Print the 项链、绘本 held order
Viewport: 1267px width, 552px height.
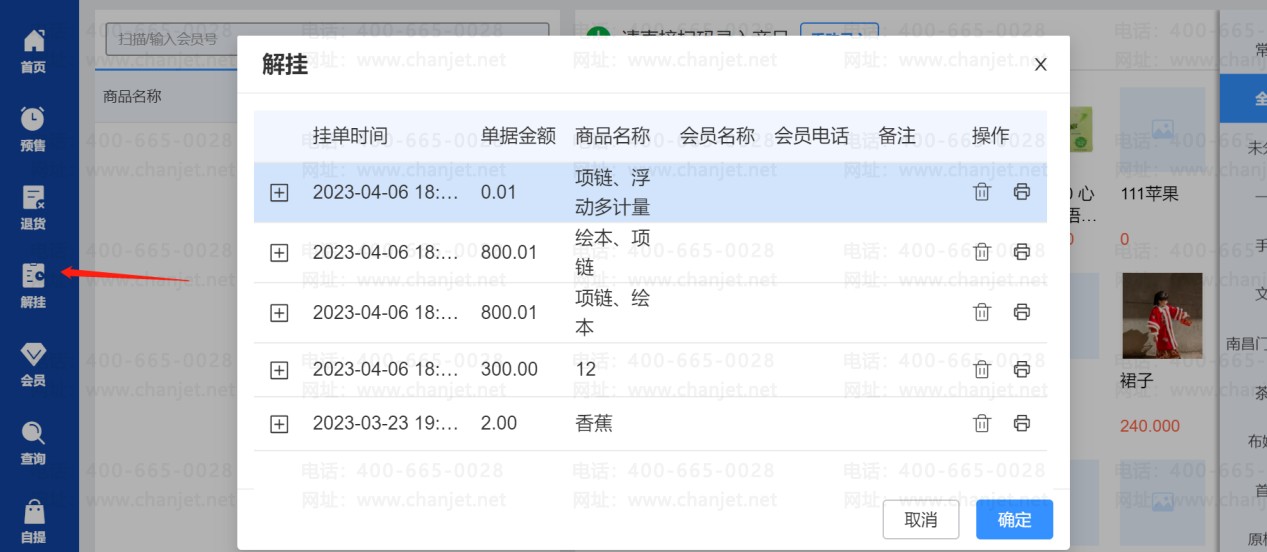pyautogui.click(x=1021, y=312)
